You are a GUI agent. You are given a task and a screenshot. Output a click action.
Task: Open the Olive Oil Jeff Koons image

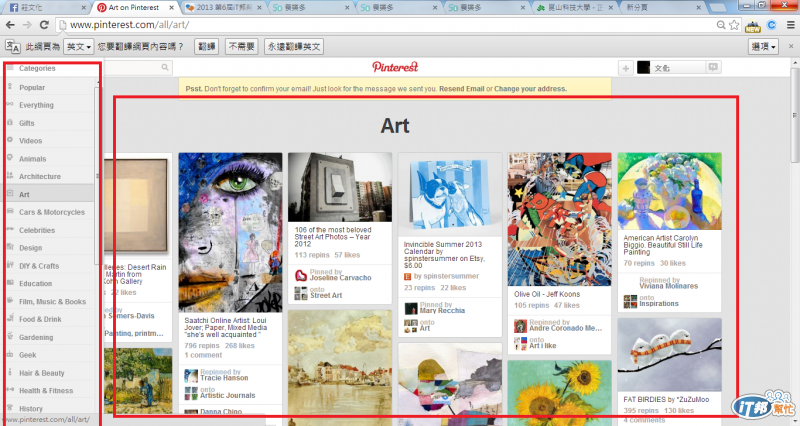pyautogui.click(x=560, y=219)
